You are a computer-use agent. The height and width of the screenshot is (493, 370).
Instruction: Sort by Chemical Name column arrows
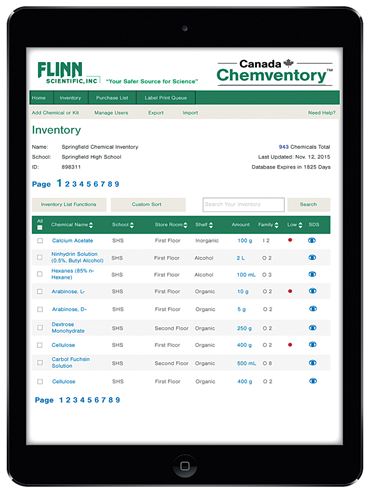(91, 225)
